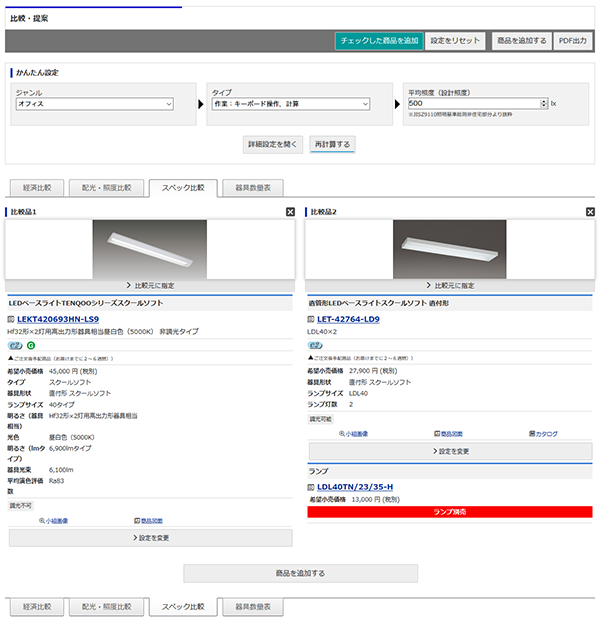Click the eco badge under LDL40×2
The image size is (600, 620).
coord(315,345)
